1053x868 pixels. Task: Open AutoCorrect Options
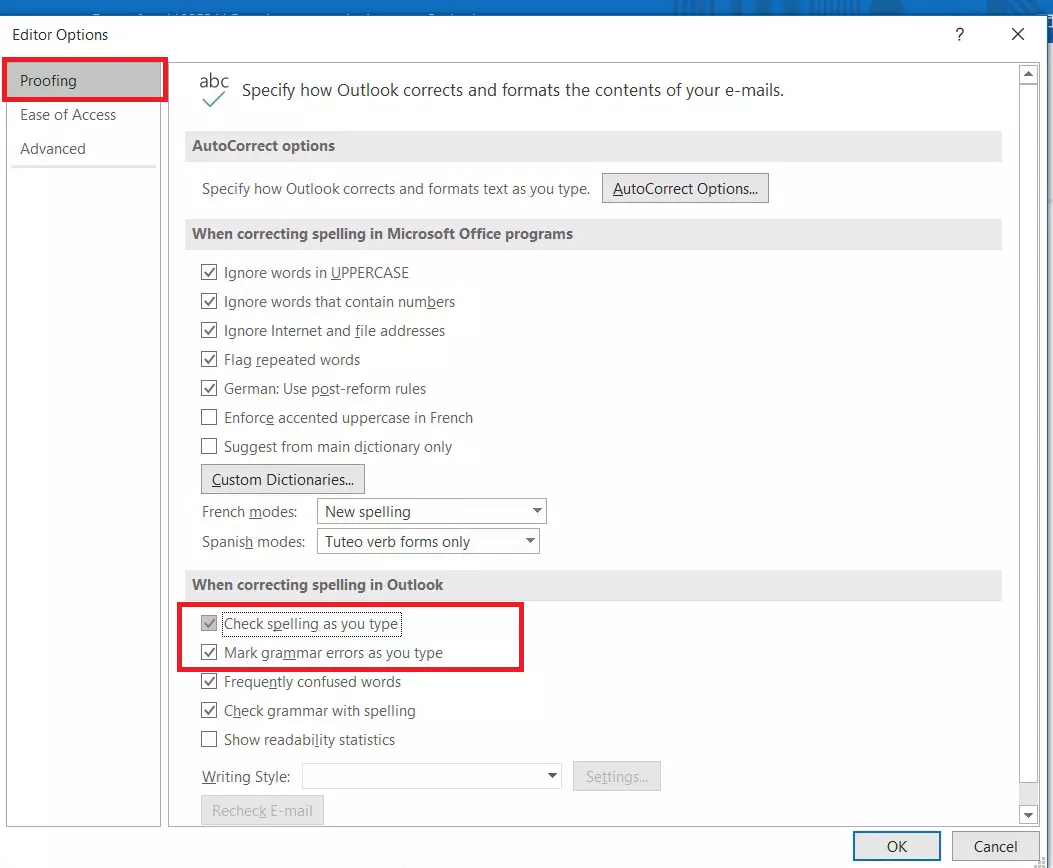pyautogui.click(x=685, y=188)
